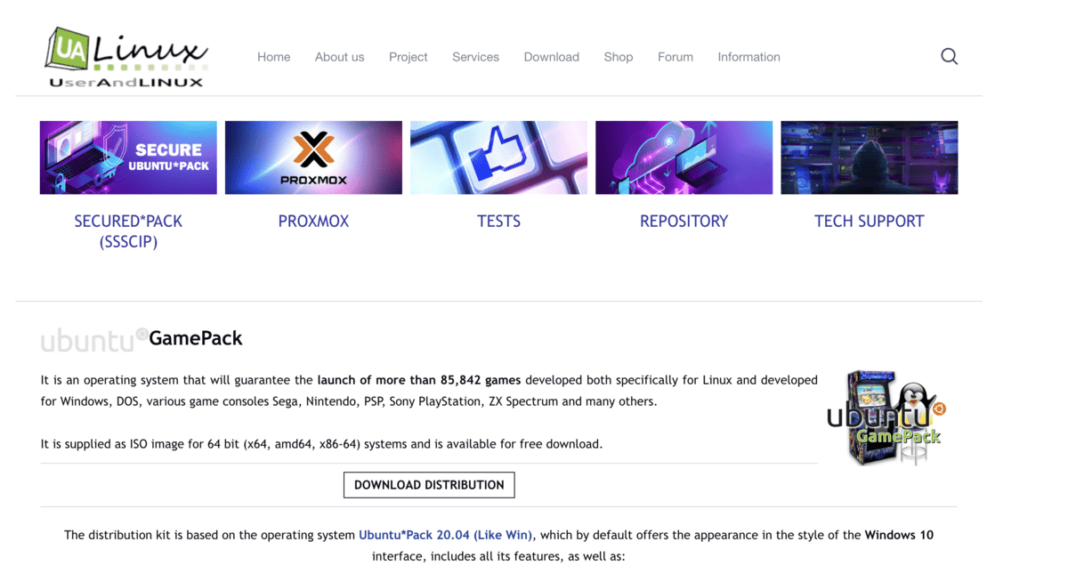
Task: Click the Tech Support hacker image
Action: tap(869, 157)
